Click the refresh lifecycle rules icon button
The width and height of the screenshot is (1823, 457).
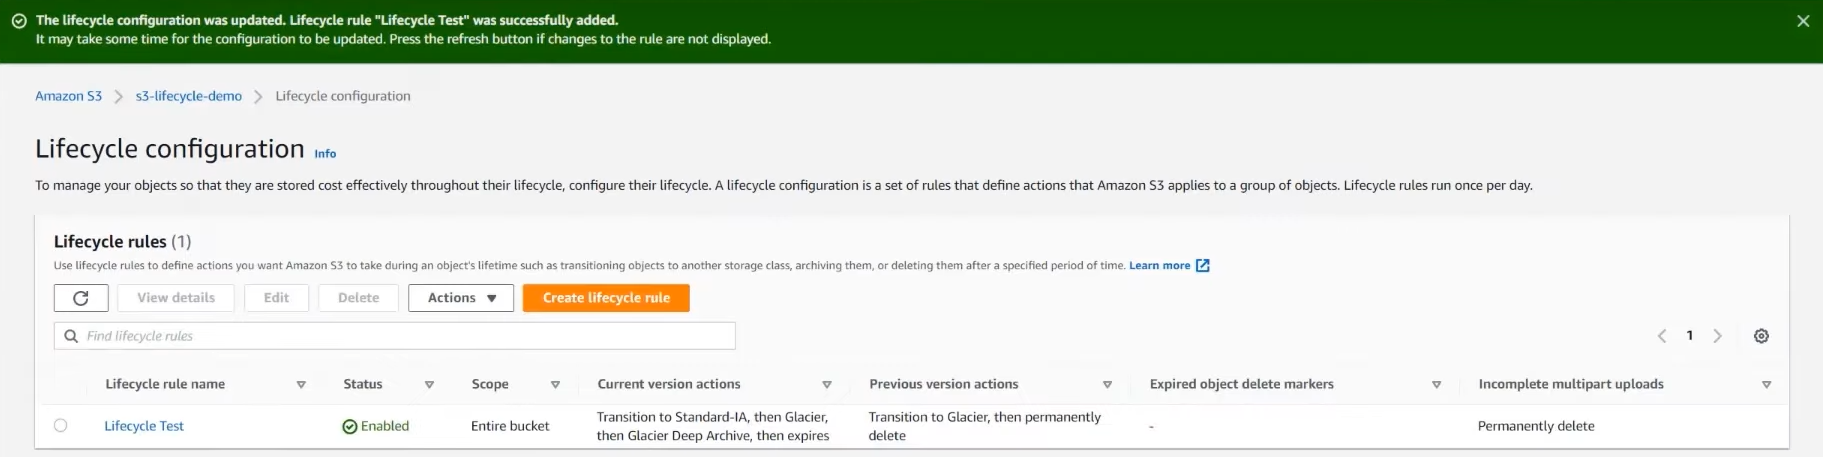point(81,298)
